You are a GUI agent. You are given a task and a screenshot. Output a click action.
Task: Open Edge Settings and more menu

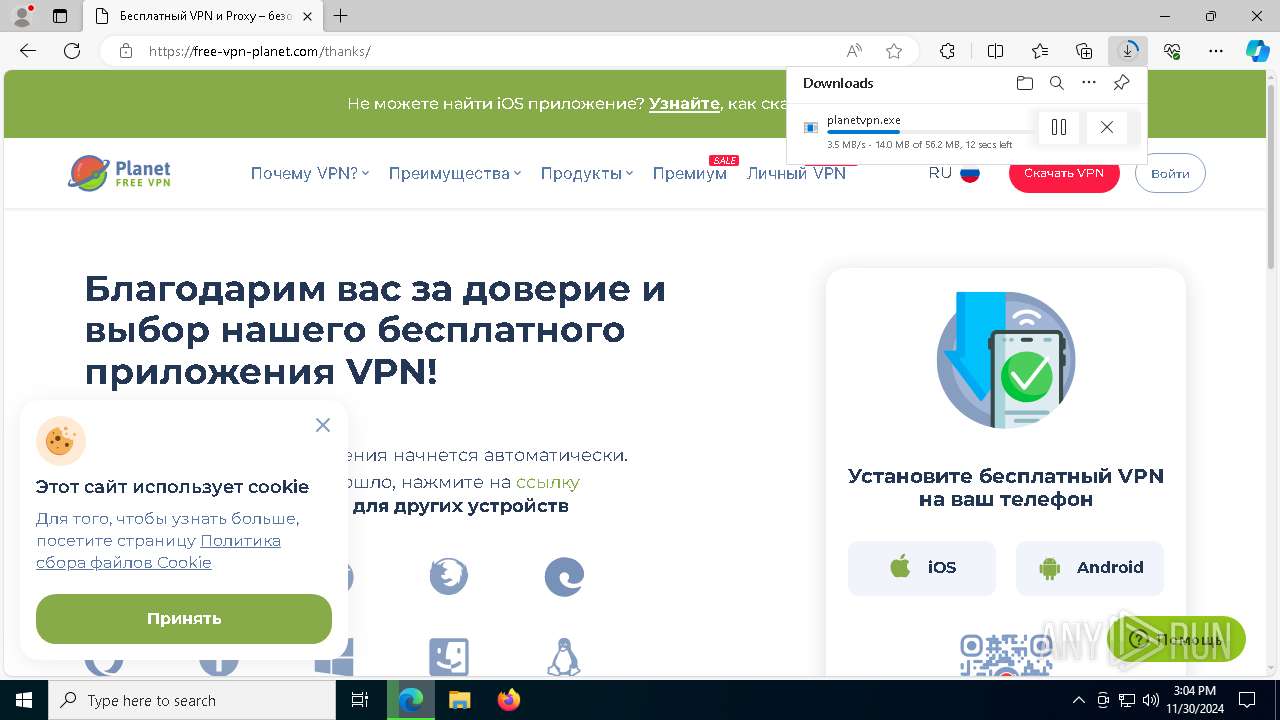point(1216,51)
